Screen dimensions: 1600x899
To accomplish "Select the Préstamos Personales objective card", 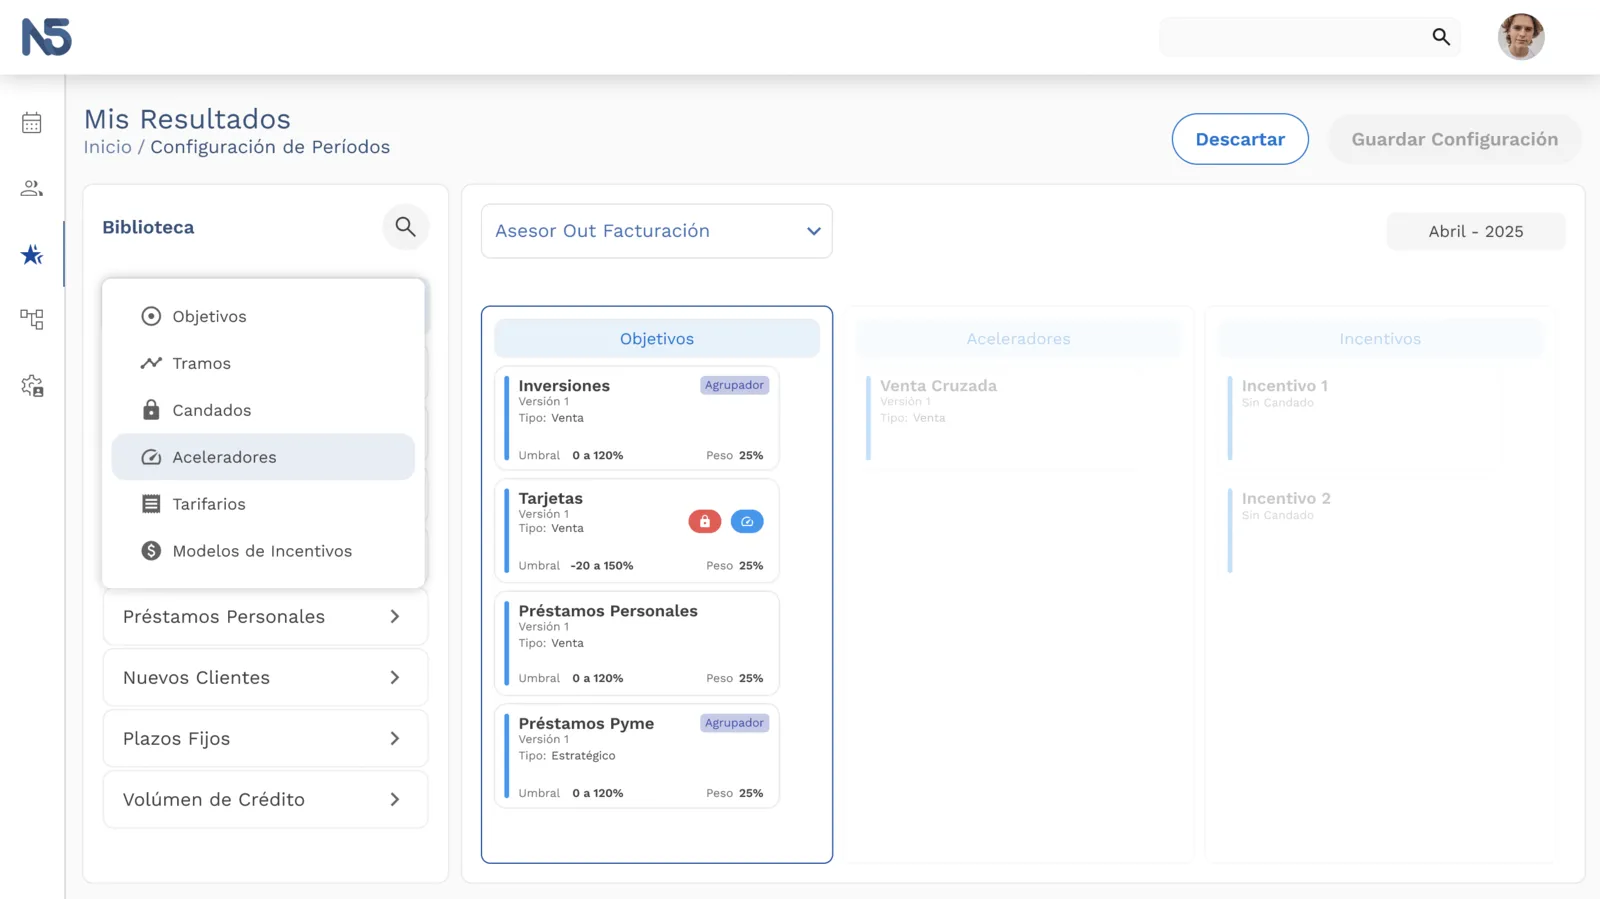I will [x=637, y=643].
